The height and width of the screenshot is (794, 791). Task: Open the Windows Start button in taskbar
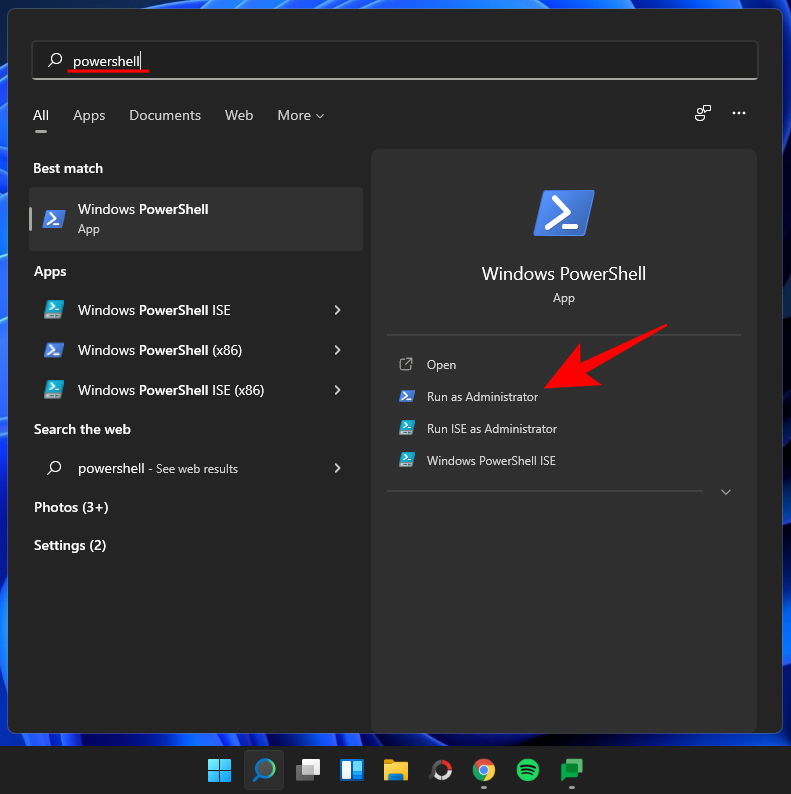[219, 770]
